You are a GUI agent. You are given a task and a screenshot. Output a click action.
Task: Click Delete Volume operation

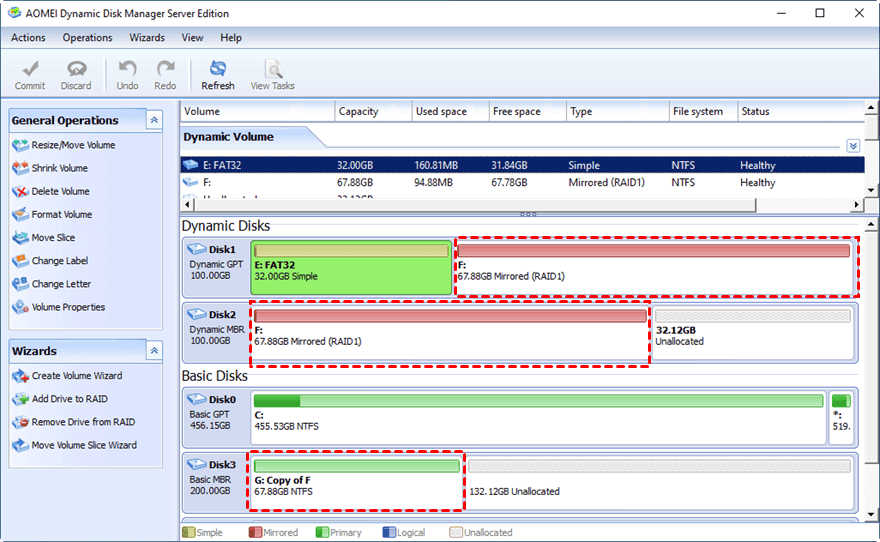click(60, 191)
